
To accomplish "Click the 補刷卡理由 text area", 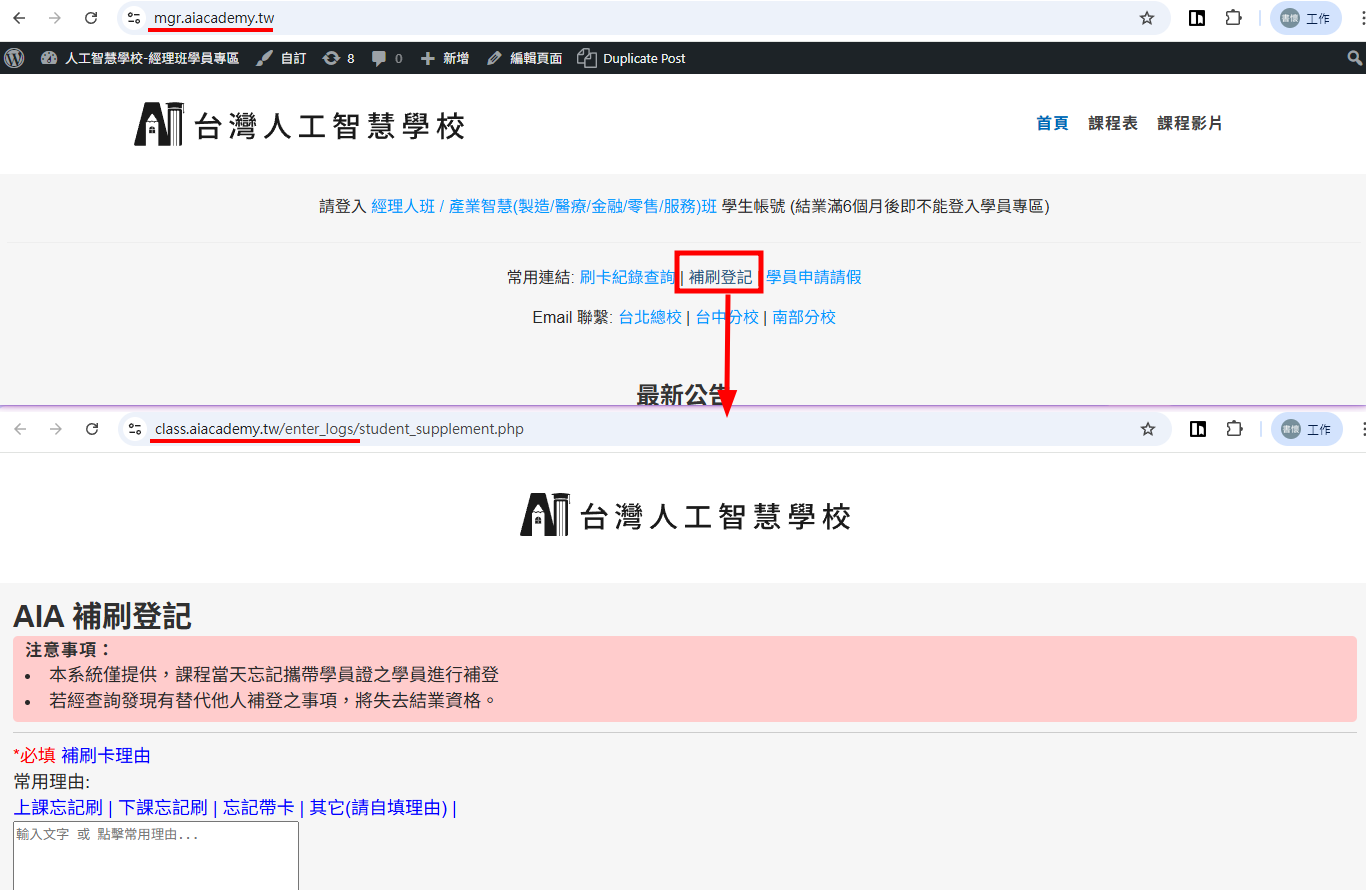I will (x=155, y=856).
